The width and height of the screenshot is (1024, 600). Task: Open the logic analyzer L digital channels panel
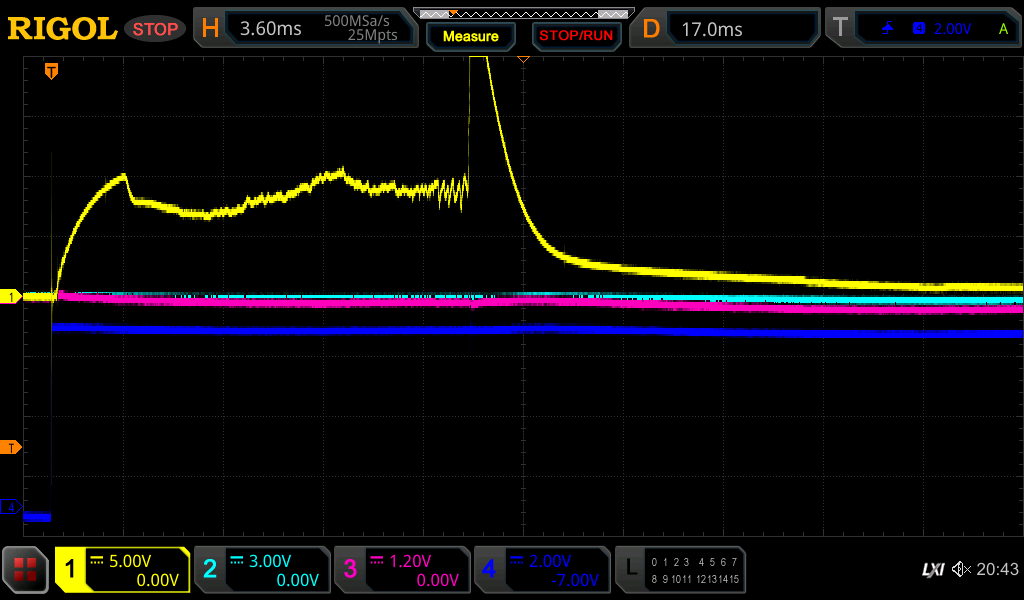[680, 570]
